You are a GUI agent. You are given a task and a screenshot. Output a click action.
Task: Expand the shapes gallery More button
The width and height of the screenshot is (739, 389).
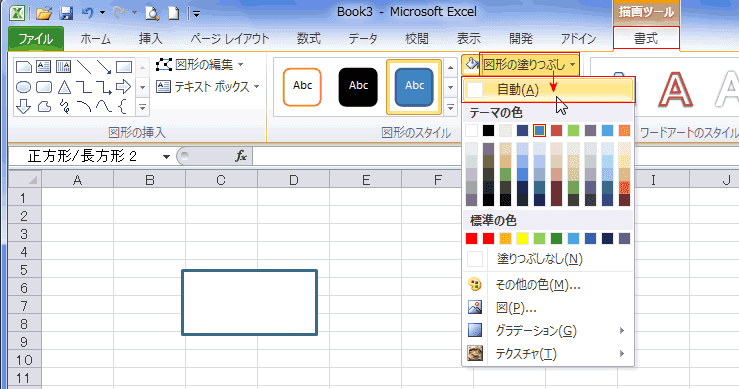click(x=142, y=107)
